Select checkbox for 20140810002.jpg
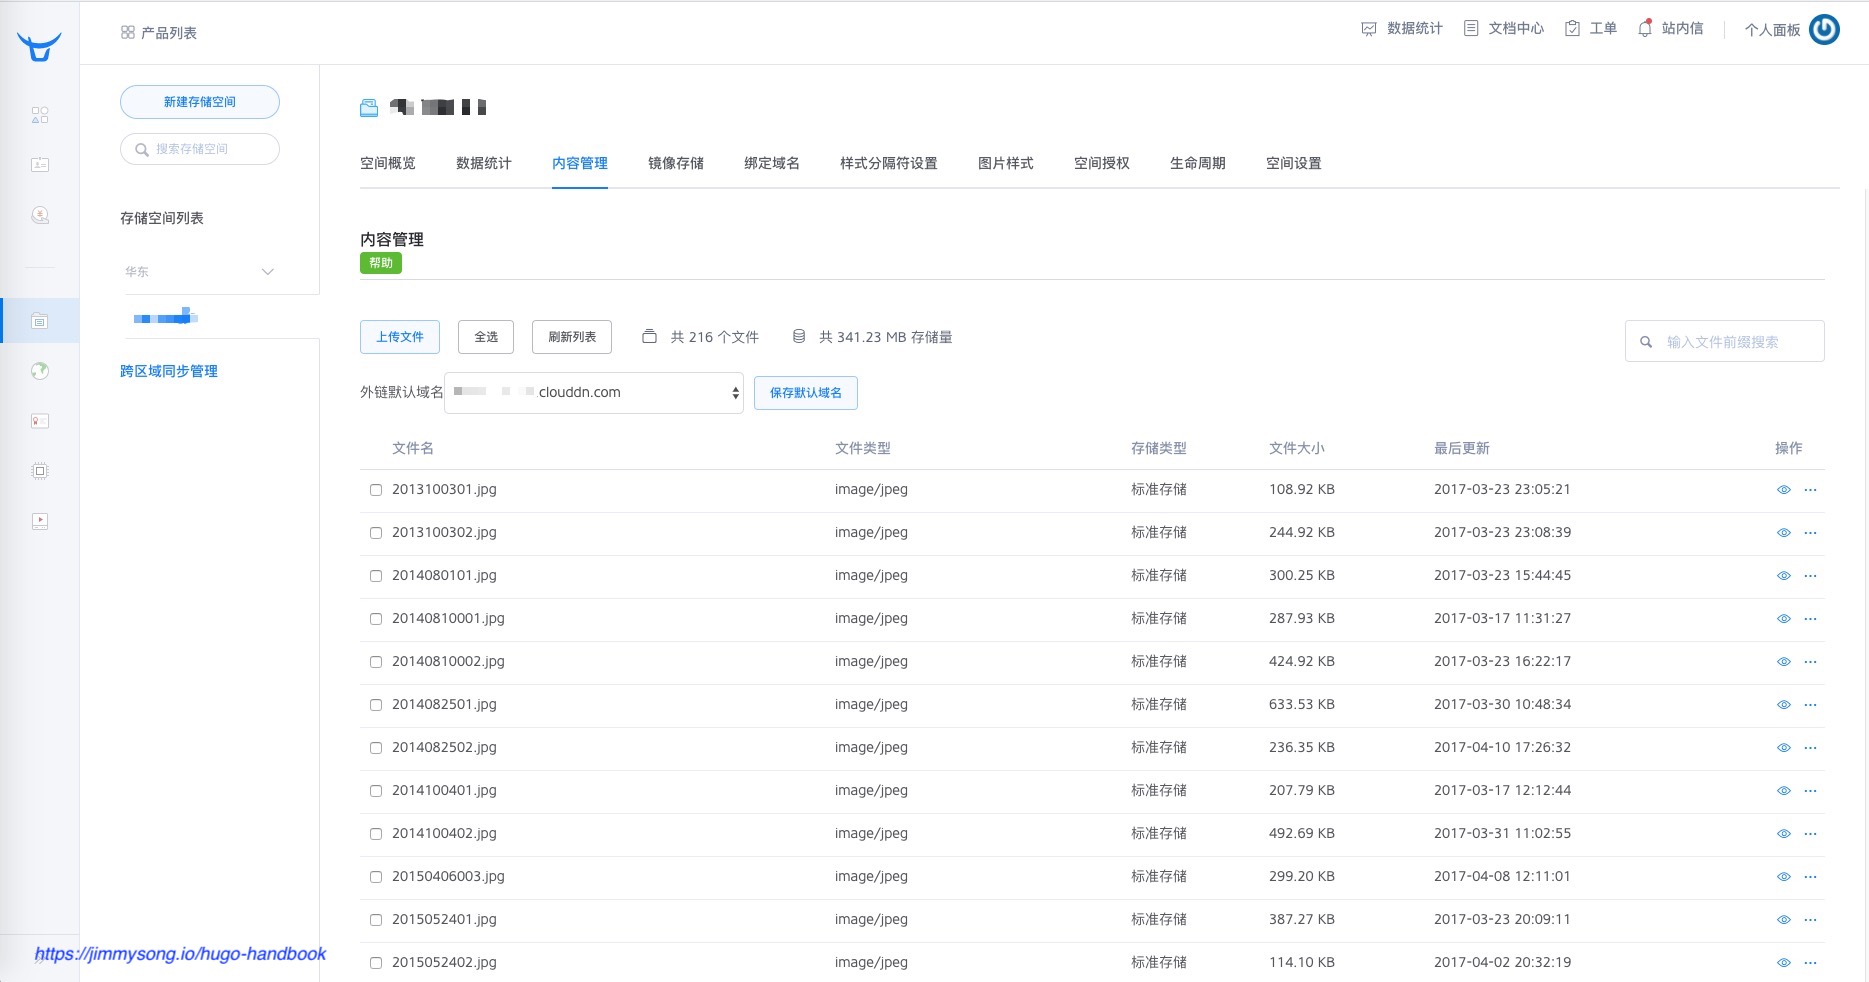 376,662
